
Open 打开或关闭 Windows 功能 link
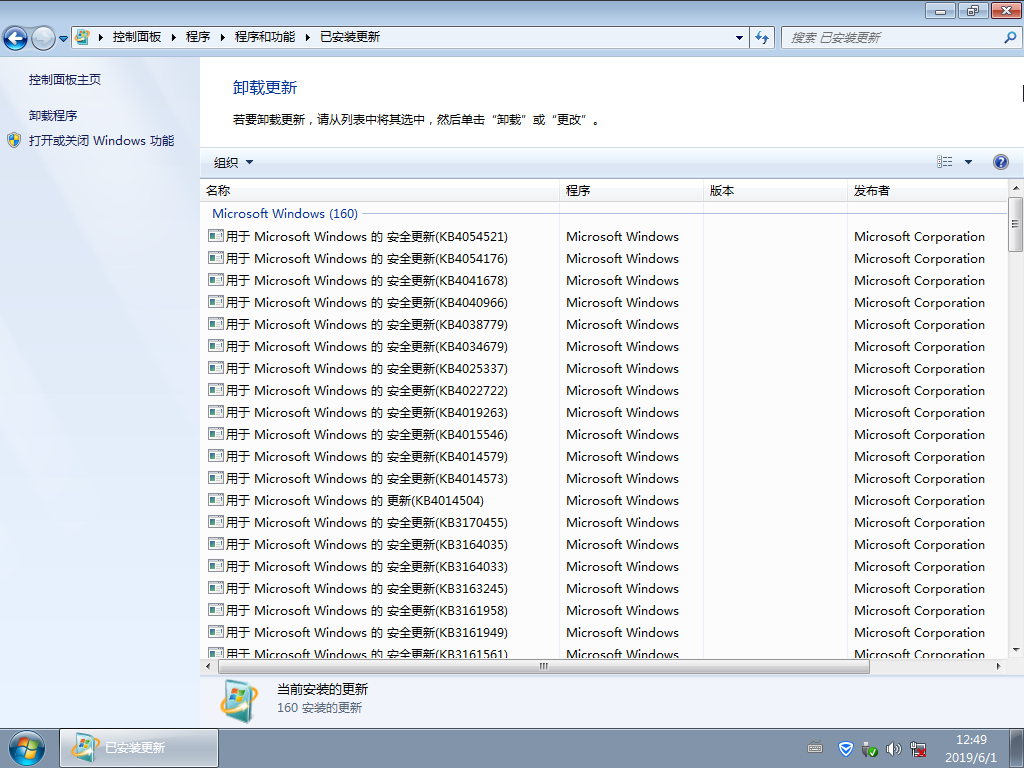tap(101, 140)
